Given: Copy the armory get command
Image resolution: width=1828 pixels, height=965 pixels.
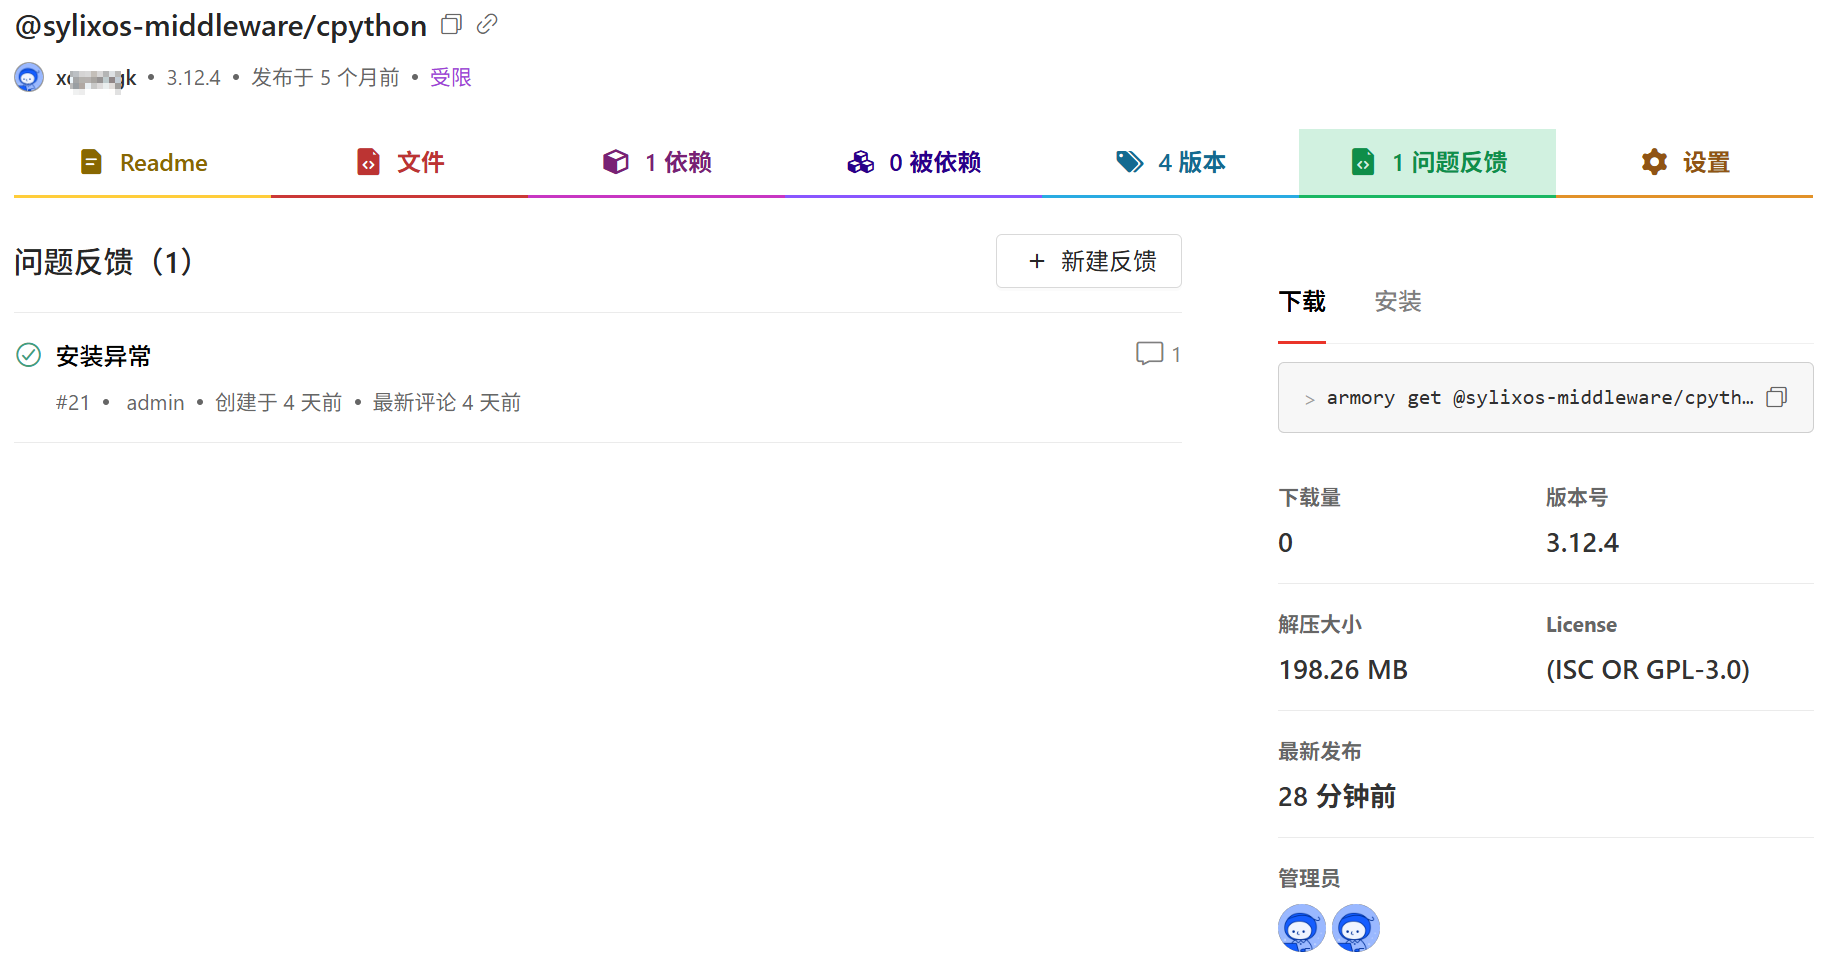Looking at the screenshot, I should 1776,398.
